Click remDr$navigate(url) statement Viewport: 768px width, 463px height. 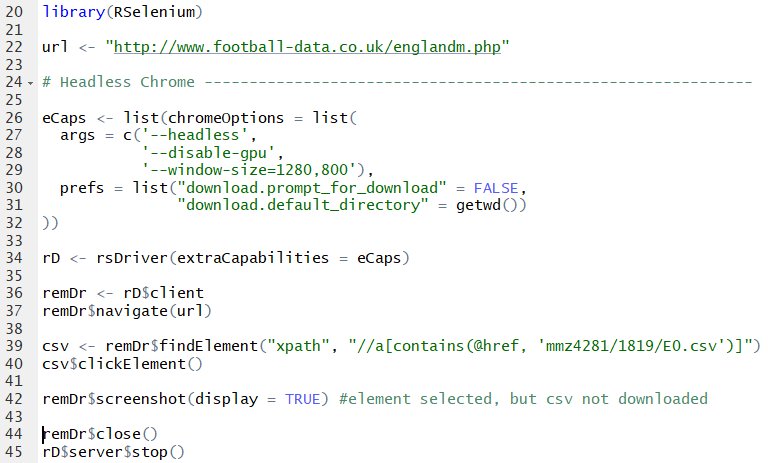tap(127, 311)
